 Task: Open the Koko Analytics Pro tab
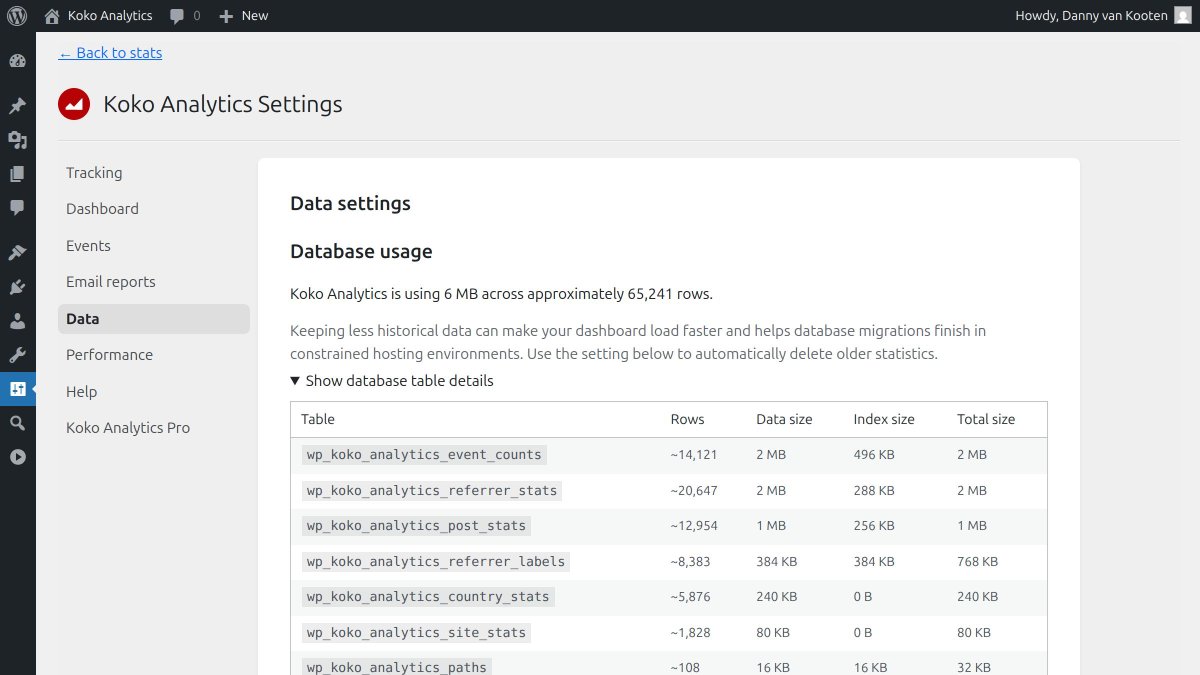click(154, 428)
